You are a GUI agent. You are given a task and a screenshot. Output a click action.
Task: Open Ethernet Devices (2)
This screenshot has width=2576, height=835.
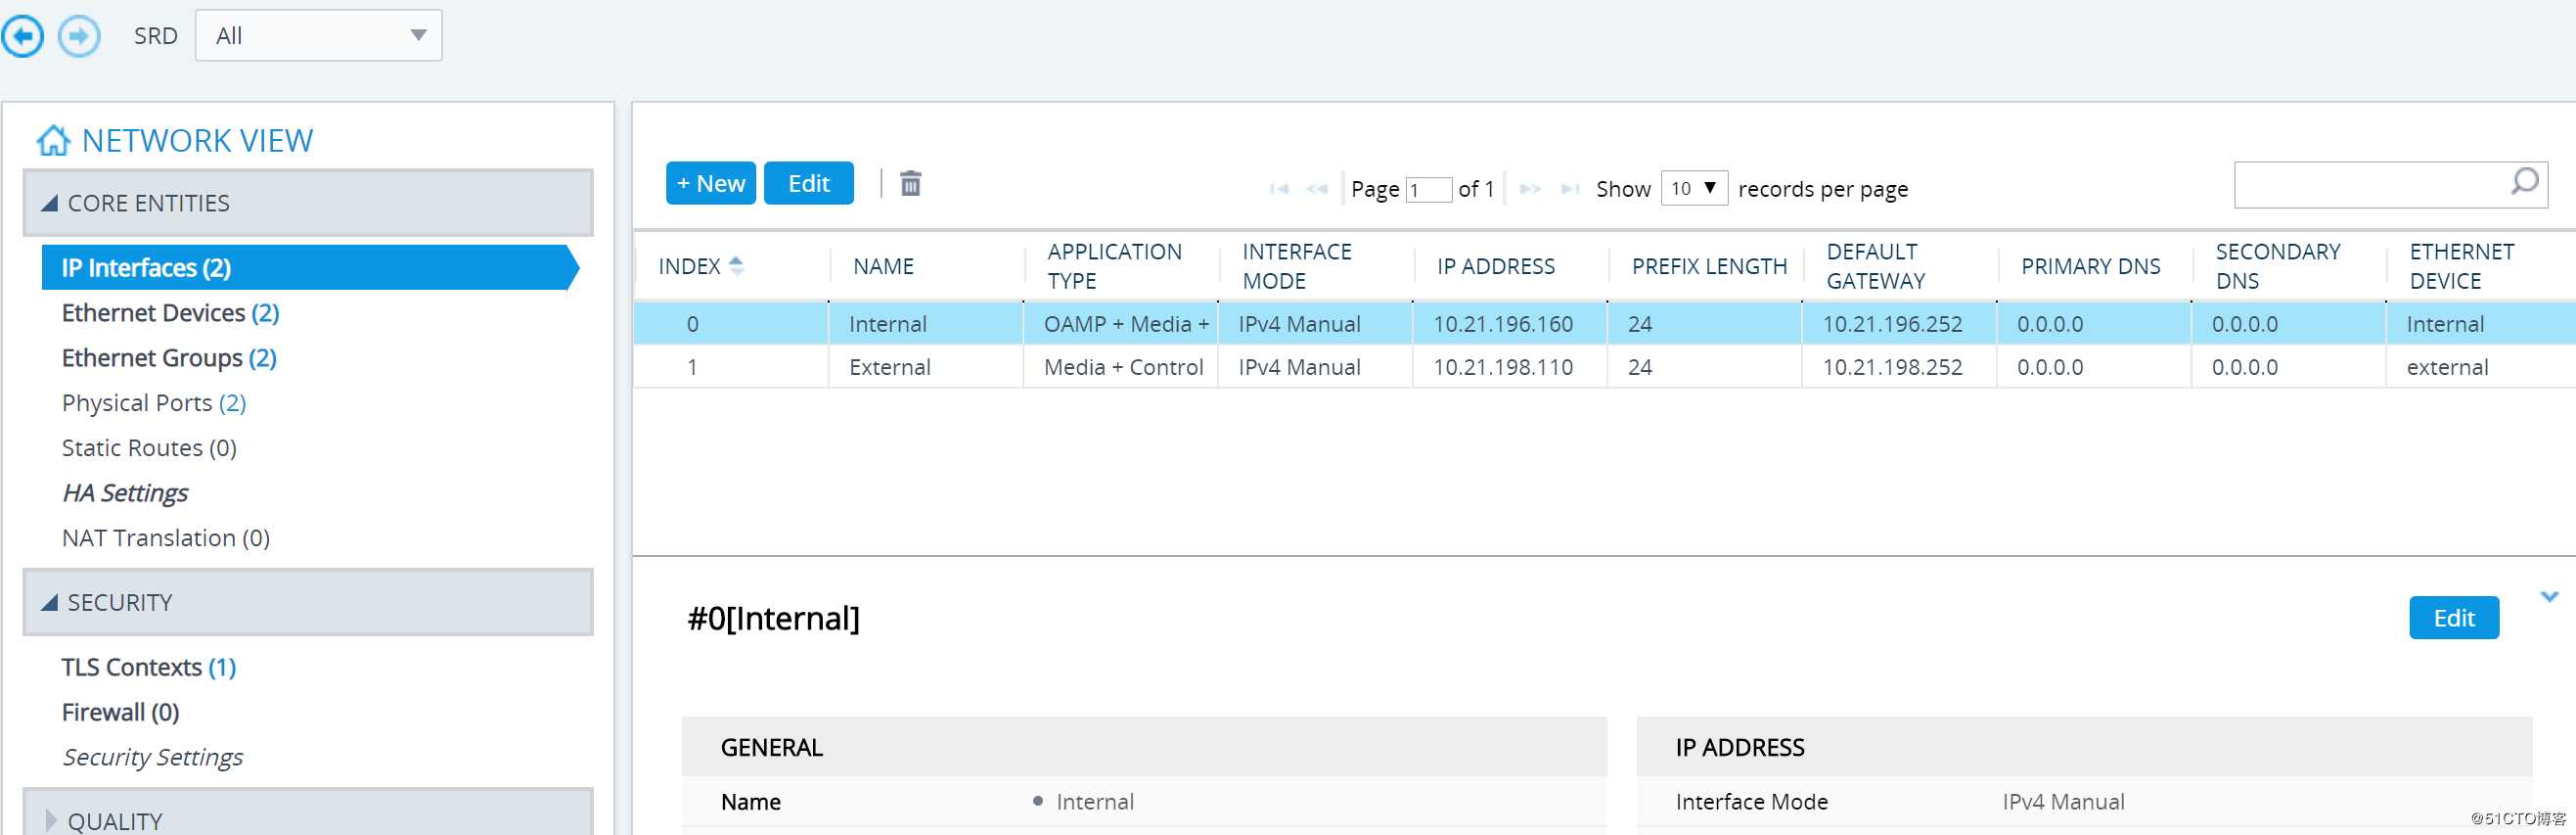click(x=170, y=313)
